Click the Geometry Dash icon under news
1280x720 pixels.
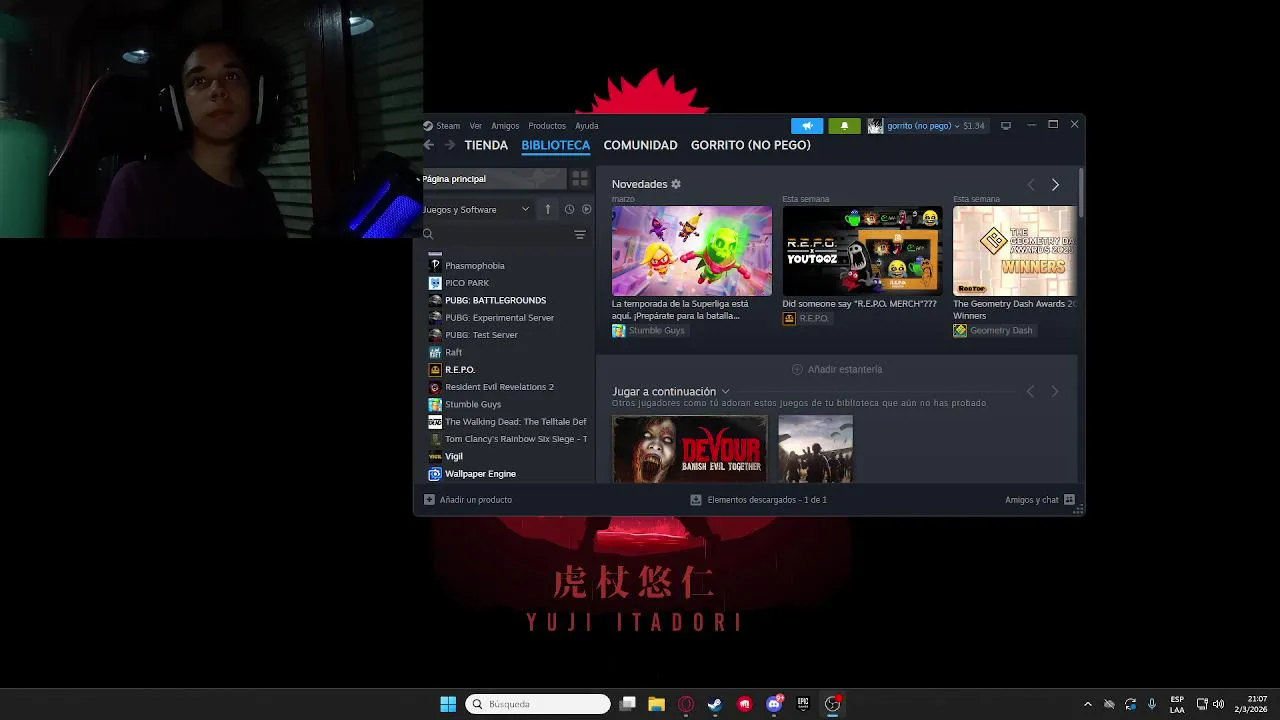960,330
